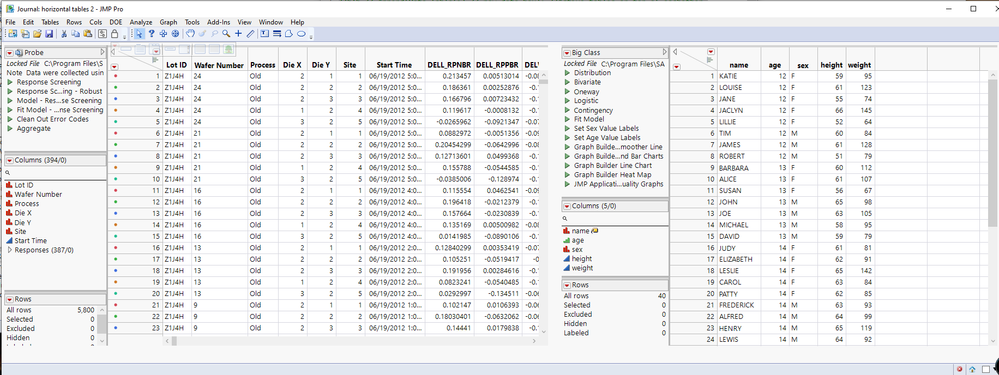Screen dimensions: 999x375
Task: Select the Help question mark tool
Action: (x=152, y=34)
